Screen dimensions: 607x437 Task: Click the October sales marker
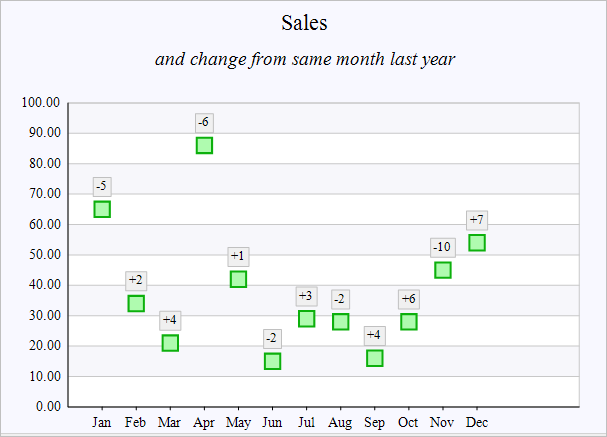coord(408,322)
